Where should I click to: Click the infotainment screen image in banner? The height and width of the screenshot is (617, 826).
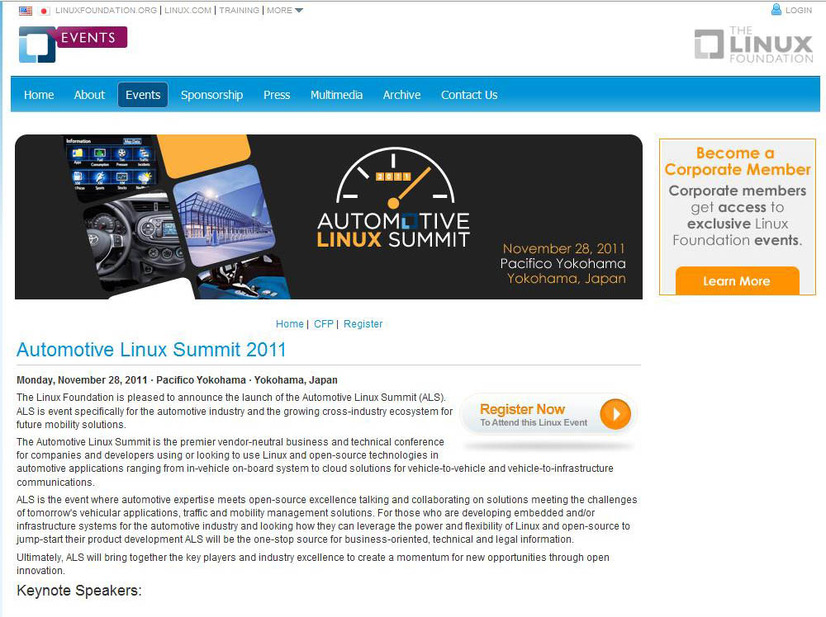tap(112, 167)
